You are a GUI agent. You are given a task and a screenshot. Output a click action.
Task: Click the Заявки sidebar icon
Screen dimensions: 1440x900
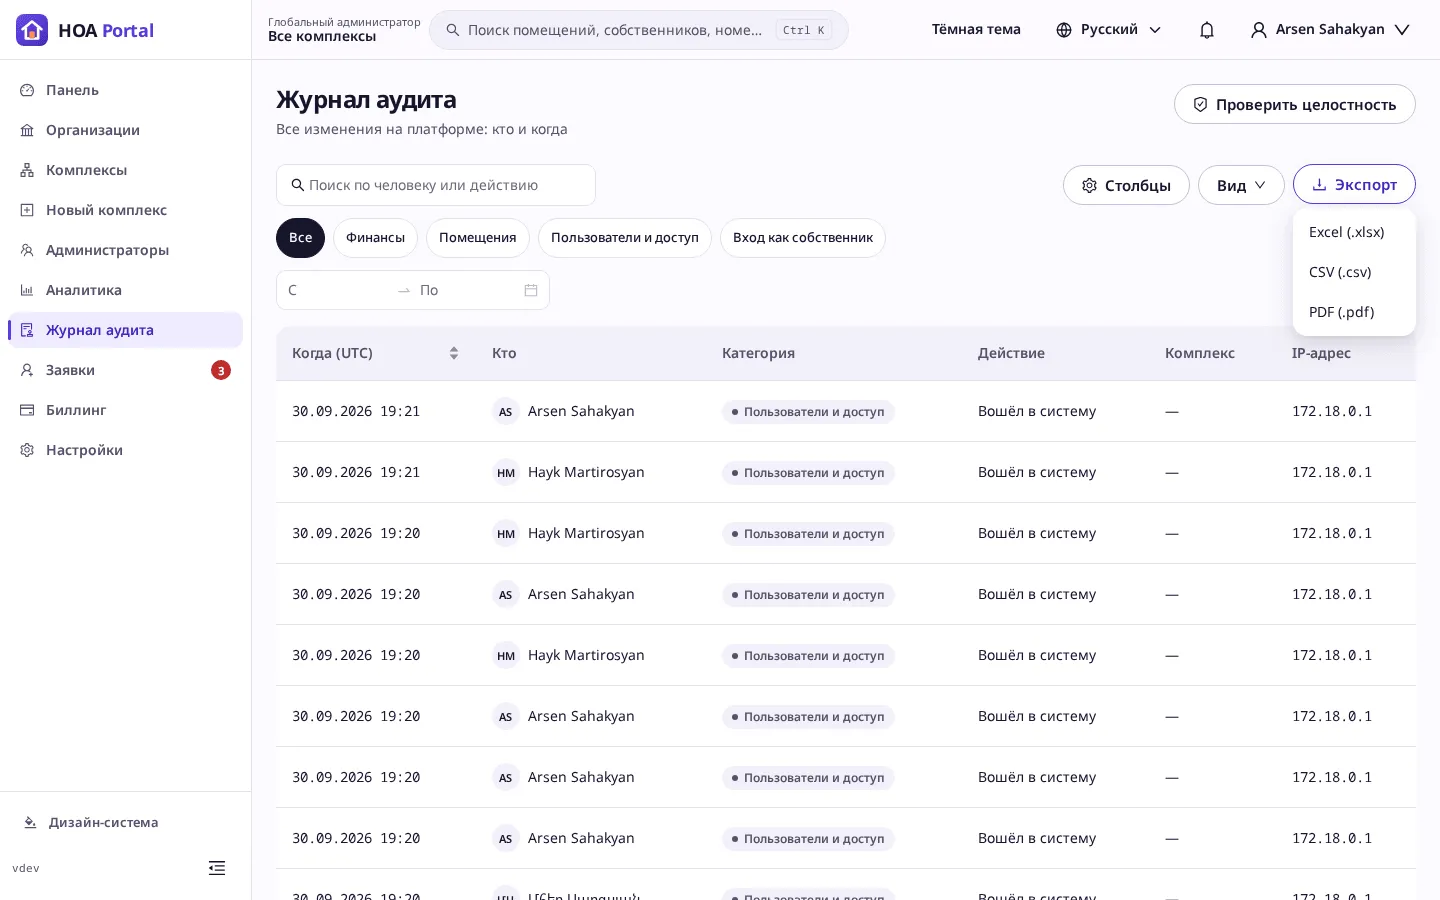[x=27, y=370]
